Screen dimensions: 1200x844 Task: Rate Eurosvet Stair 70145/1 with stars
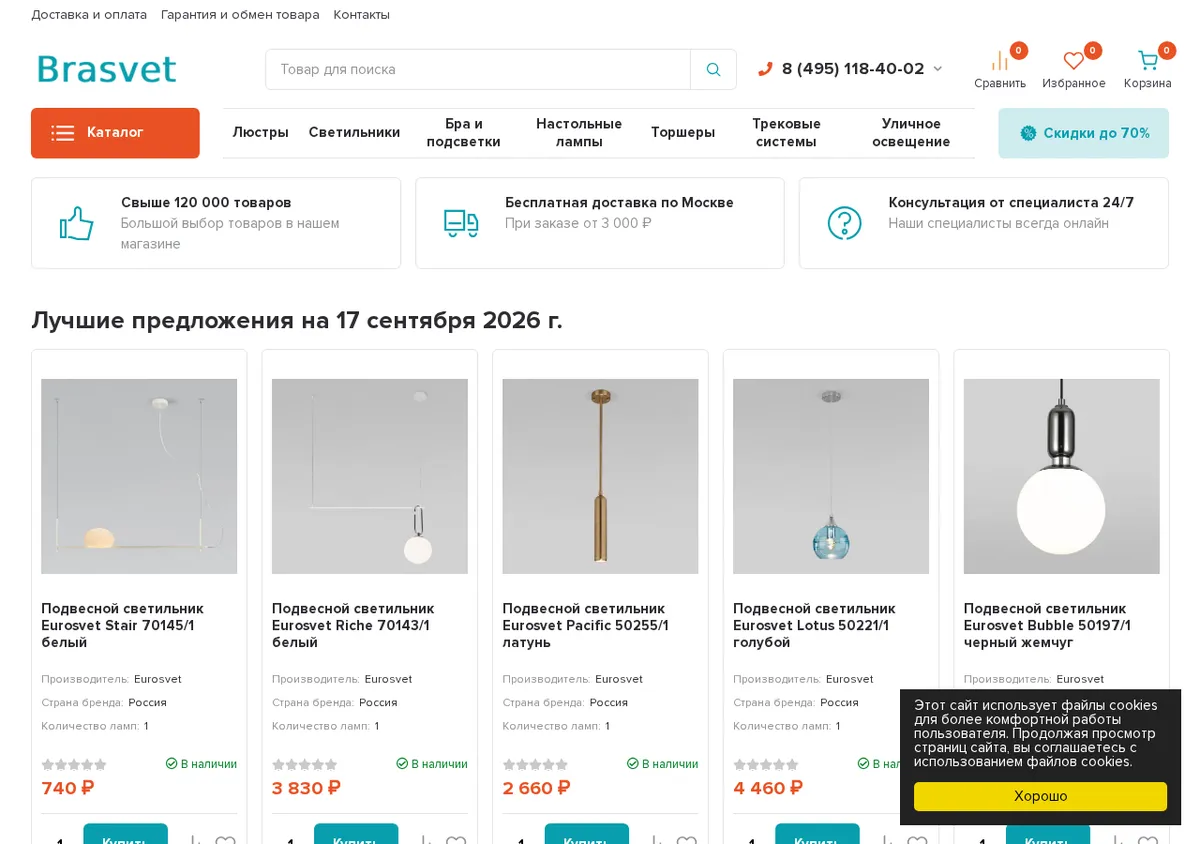click(73, 765)
